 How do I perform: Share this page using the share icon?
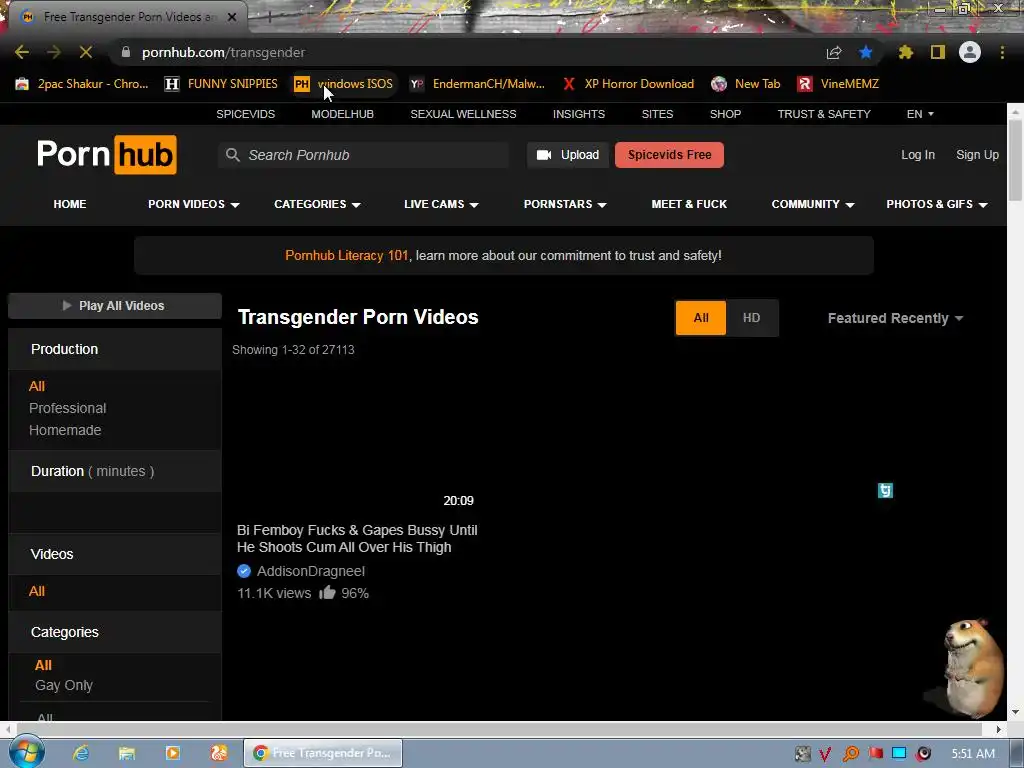coord(834,52)
